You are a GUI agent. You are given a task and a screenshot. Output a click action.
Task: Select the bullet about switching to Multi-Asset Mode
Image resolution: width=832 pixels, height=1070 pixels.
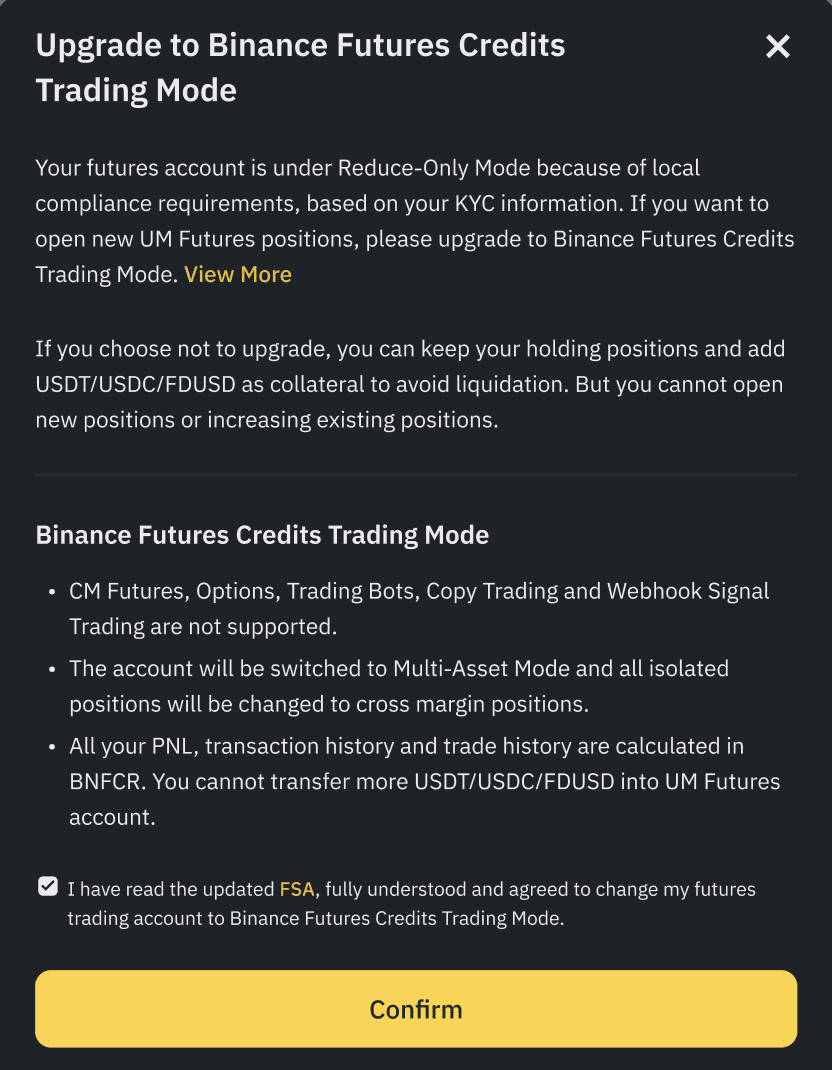point(398,686)
